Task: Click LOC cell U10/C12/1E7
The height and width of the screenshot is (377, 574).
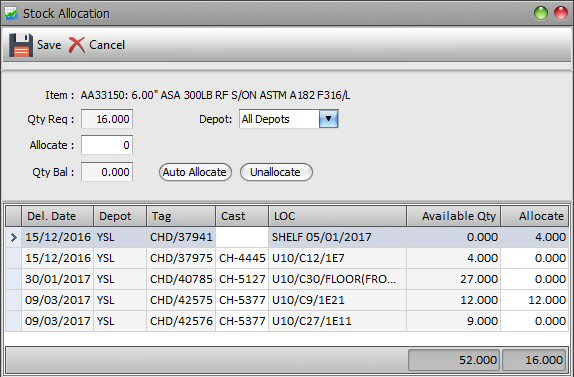Action: [337, 258]
